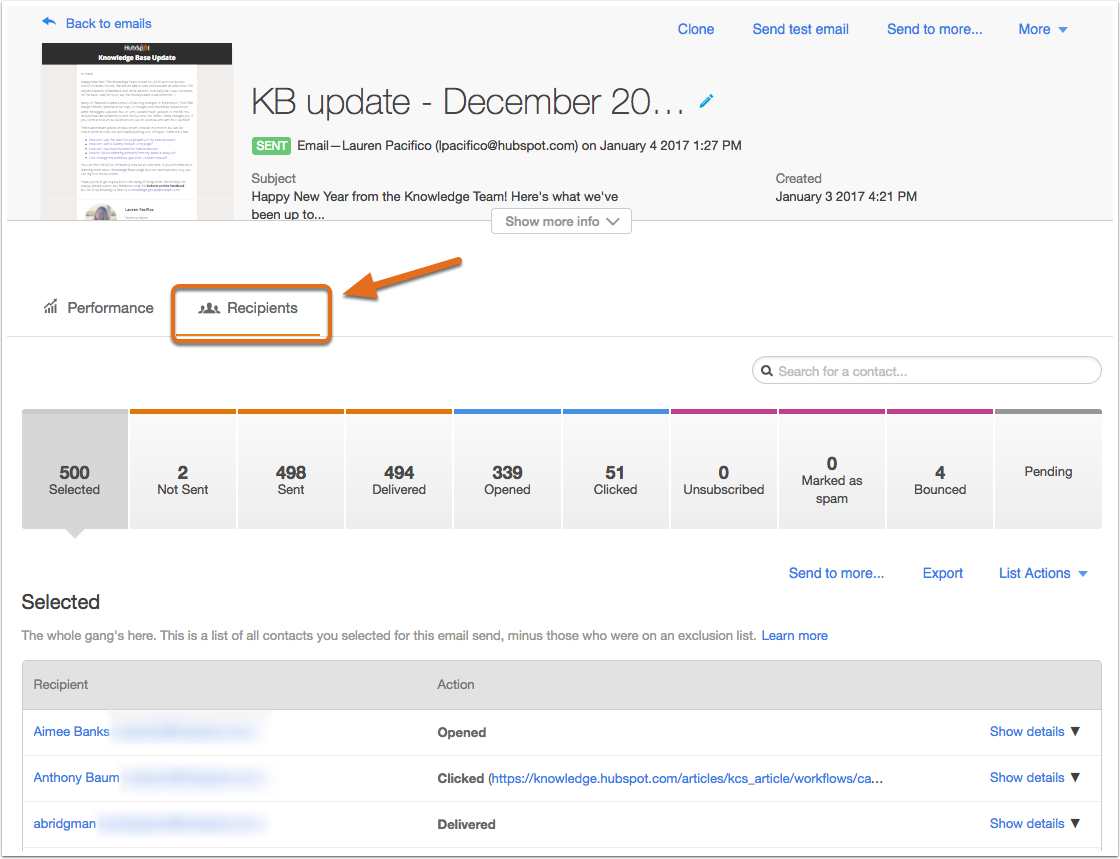1120x859 pixels.
Task: Select the 2 Not Sent filter
Action: pos(183,469)
